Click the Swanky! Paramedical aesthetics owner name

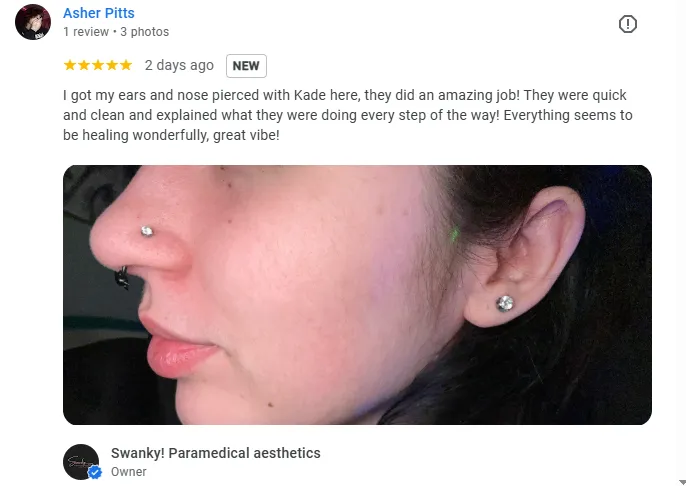click(x=216, y=453)
